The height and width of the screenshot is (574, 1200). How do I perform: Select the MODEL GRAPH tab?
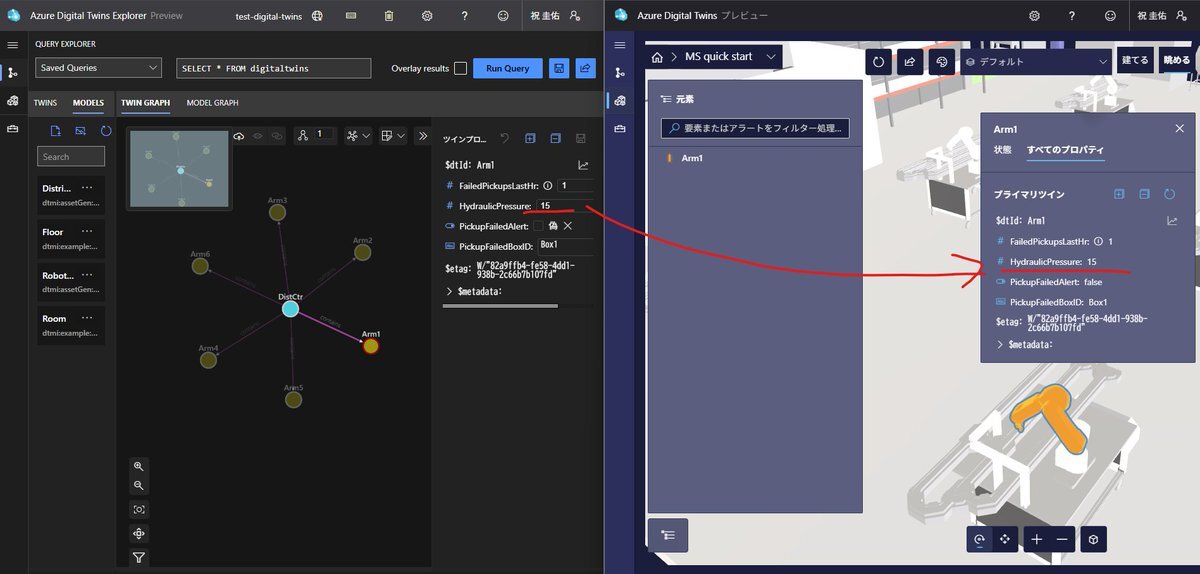click(212, 103)
